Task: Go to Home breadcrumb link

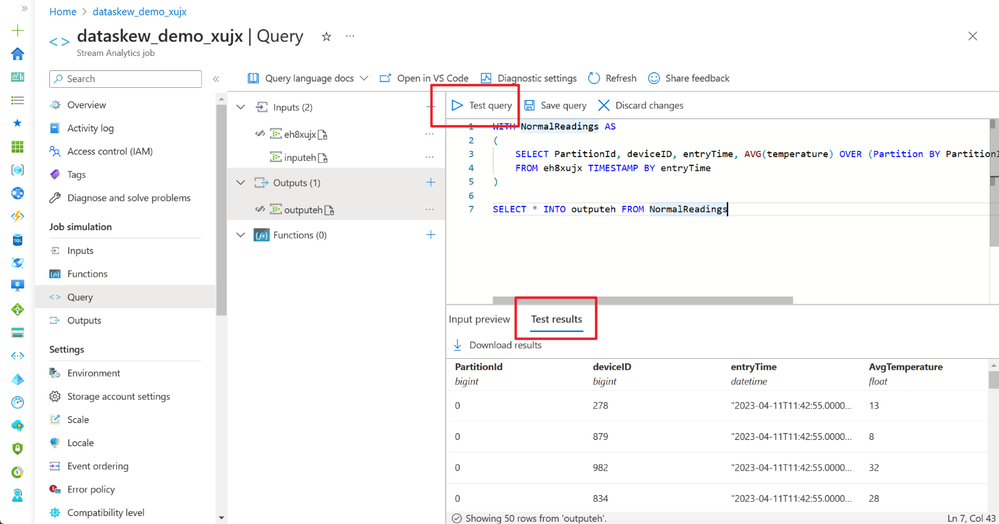Action: 62,11
